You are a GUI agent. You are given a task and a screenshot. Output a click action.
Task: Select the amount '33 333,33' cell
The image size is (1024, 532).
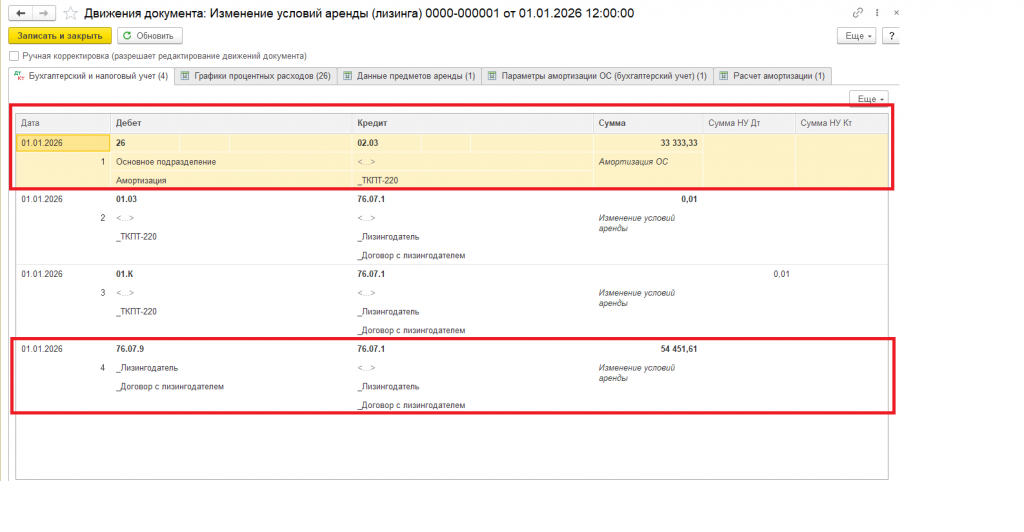click(x=648, y=143)
